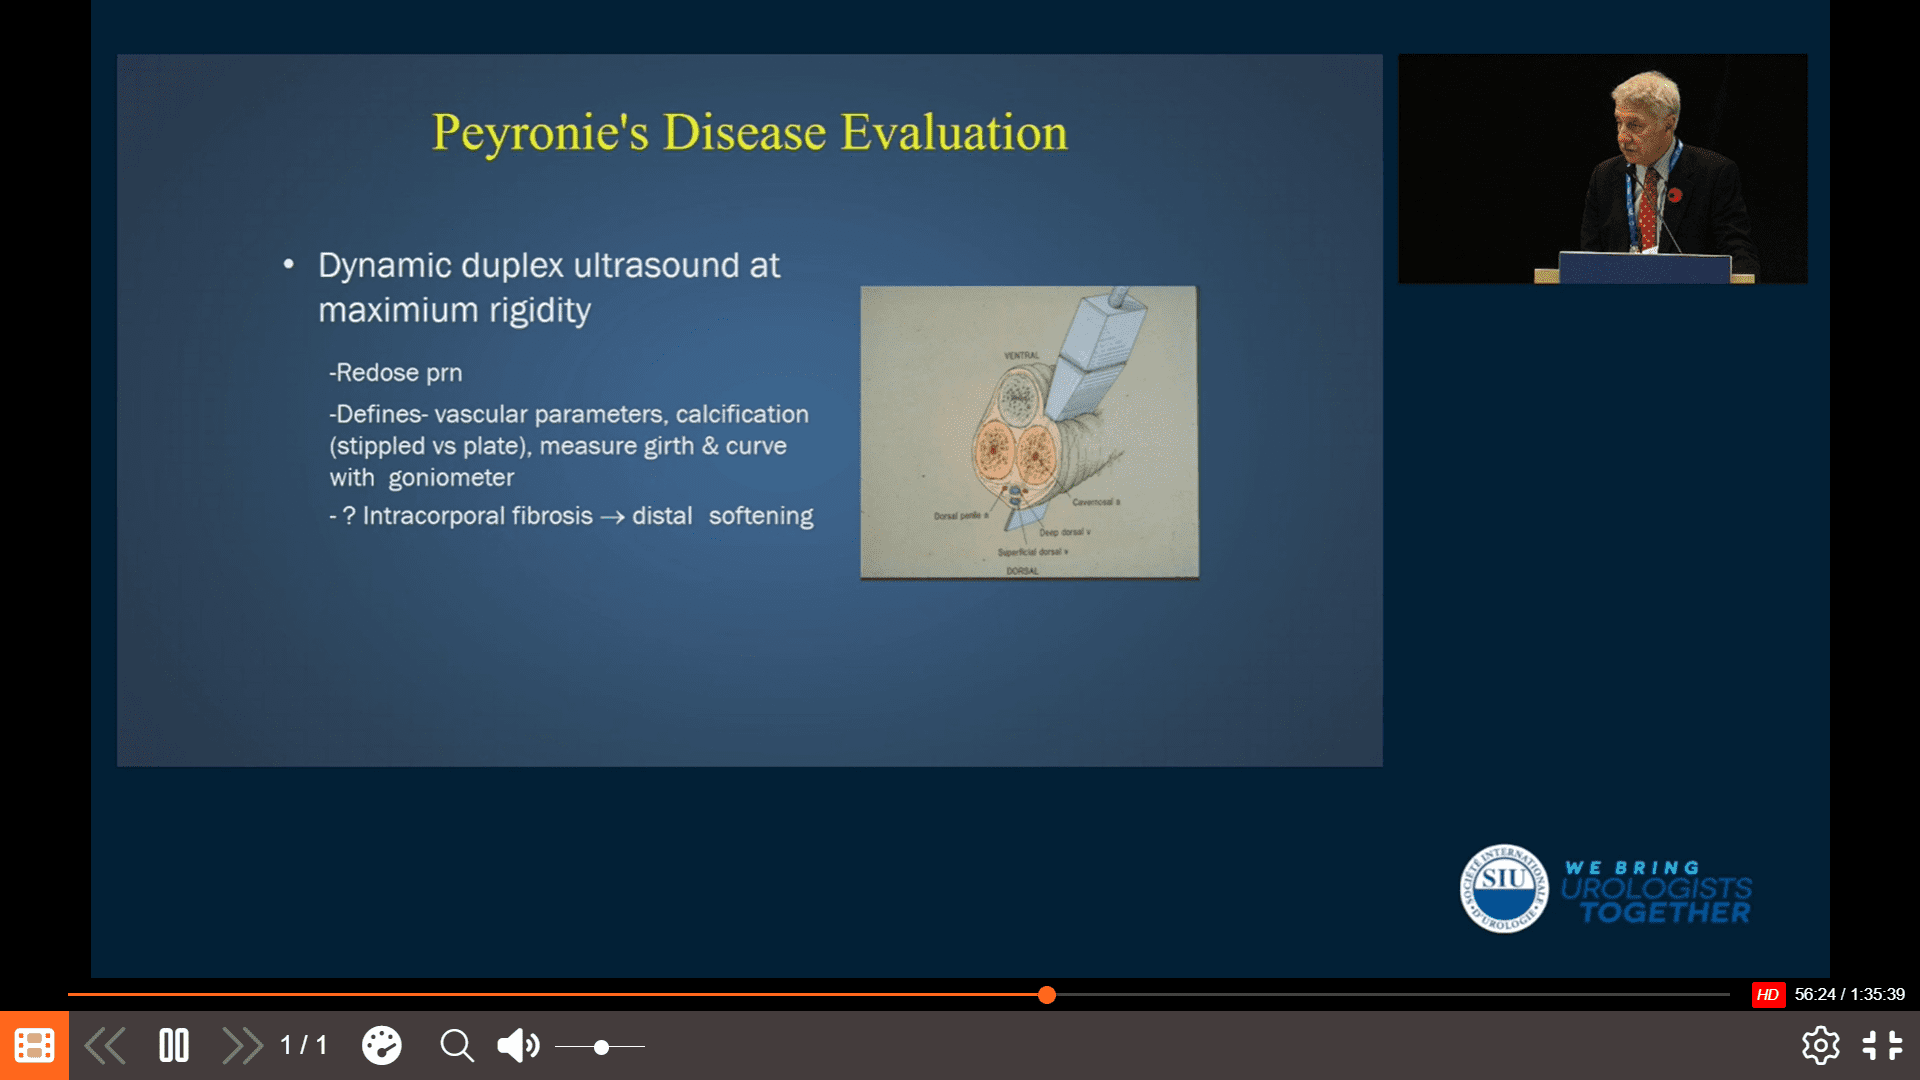The image size is (1920, 1080).
Task: Adjust the volume slider
Action: tap(600, 1047)
